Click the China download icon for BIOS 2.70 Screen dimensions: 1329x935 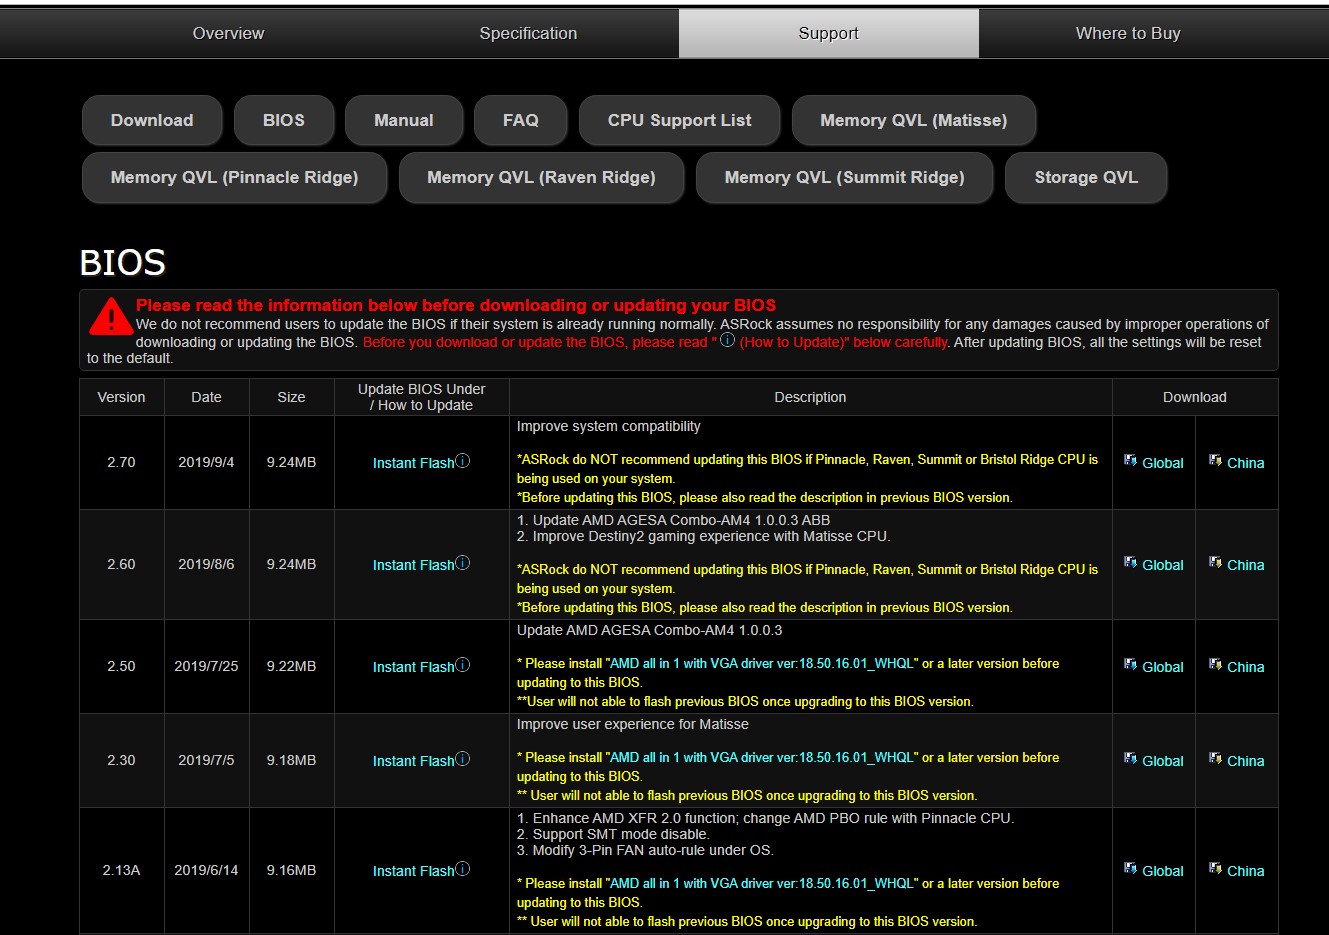(x=1215, y=461)
